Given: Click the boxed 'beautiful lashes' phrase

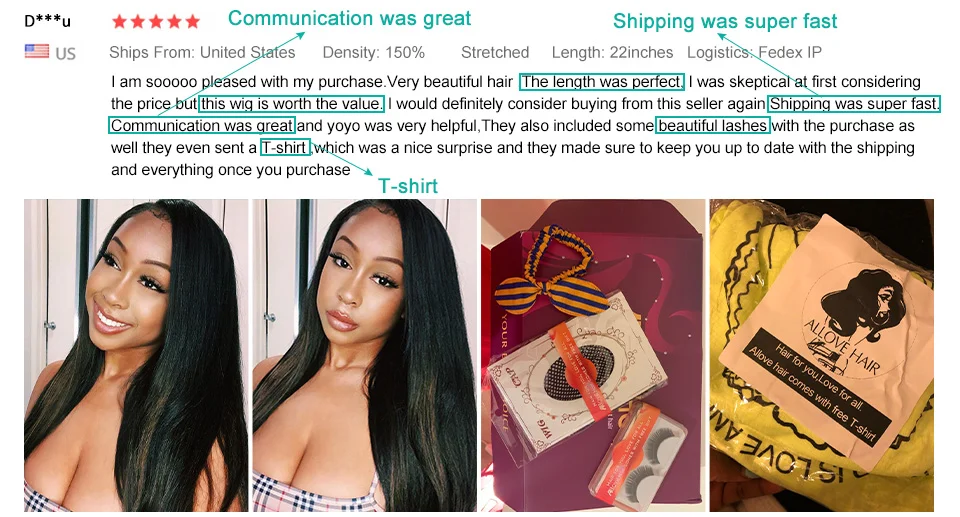Looking at the screenshot, I should [x=713, y=126].
